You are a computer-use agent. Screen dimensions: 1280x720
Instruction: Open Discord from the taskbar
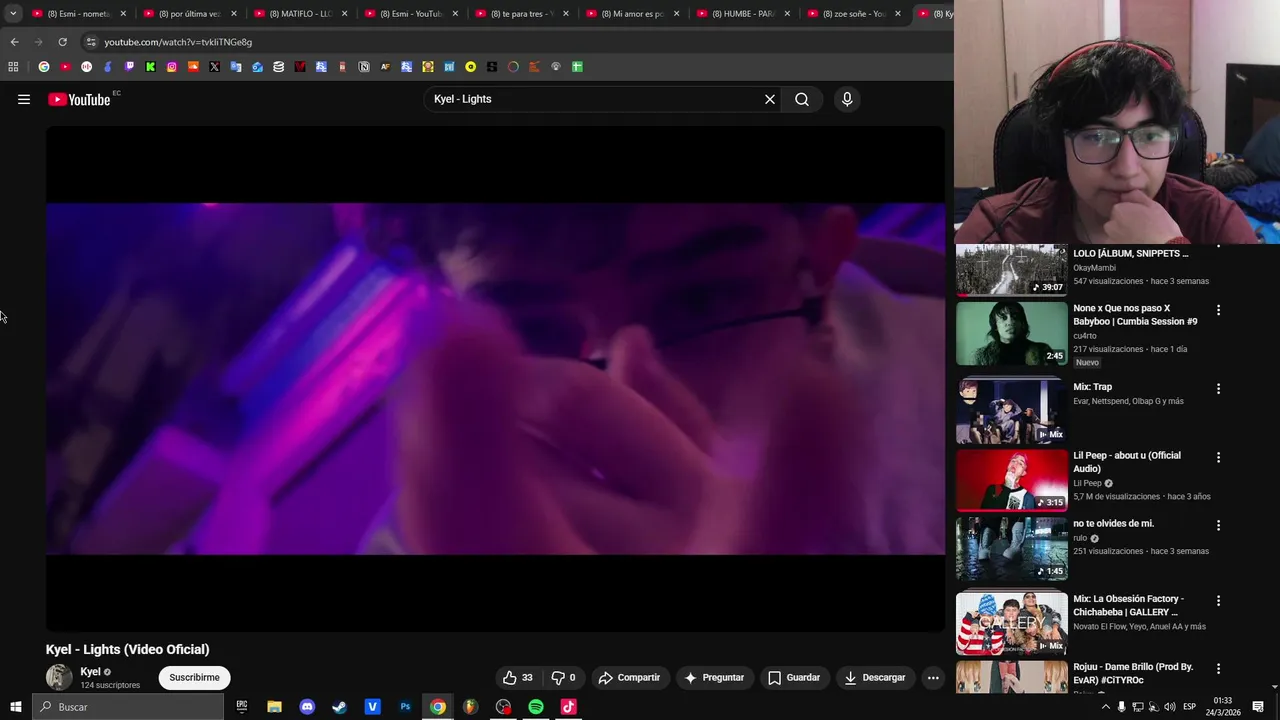307,707
